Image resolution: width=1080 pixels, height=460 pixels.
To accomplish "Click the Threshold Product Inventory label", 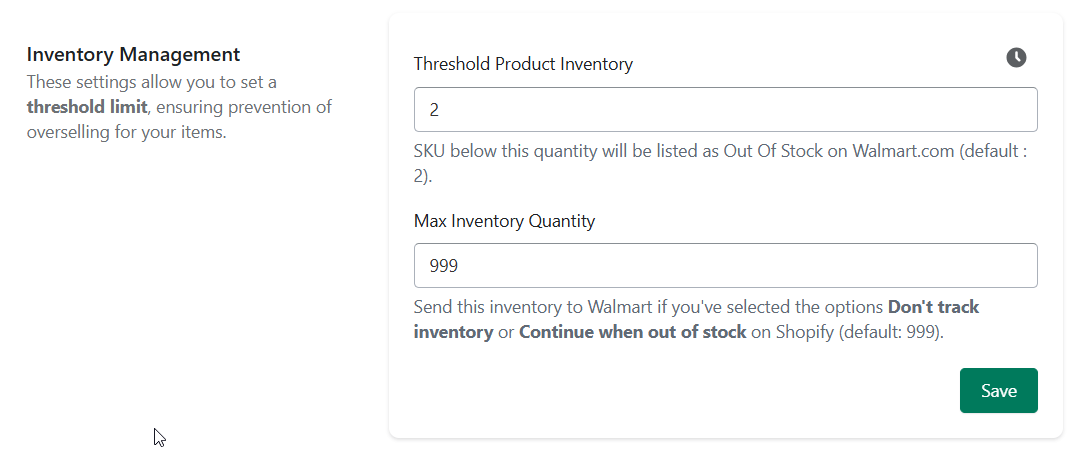I will (523, 64).
